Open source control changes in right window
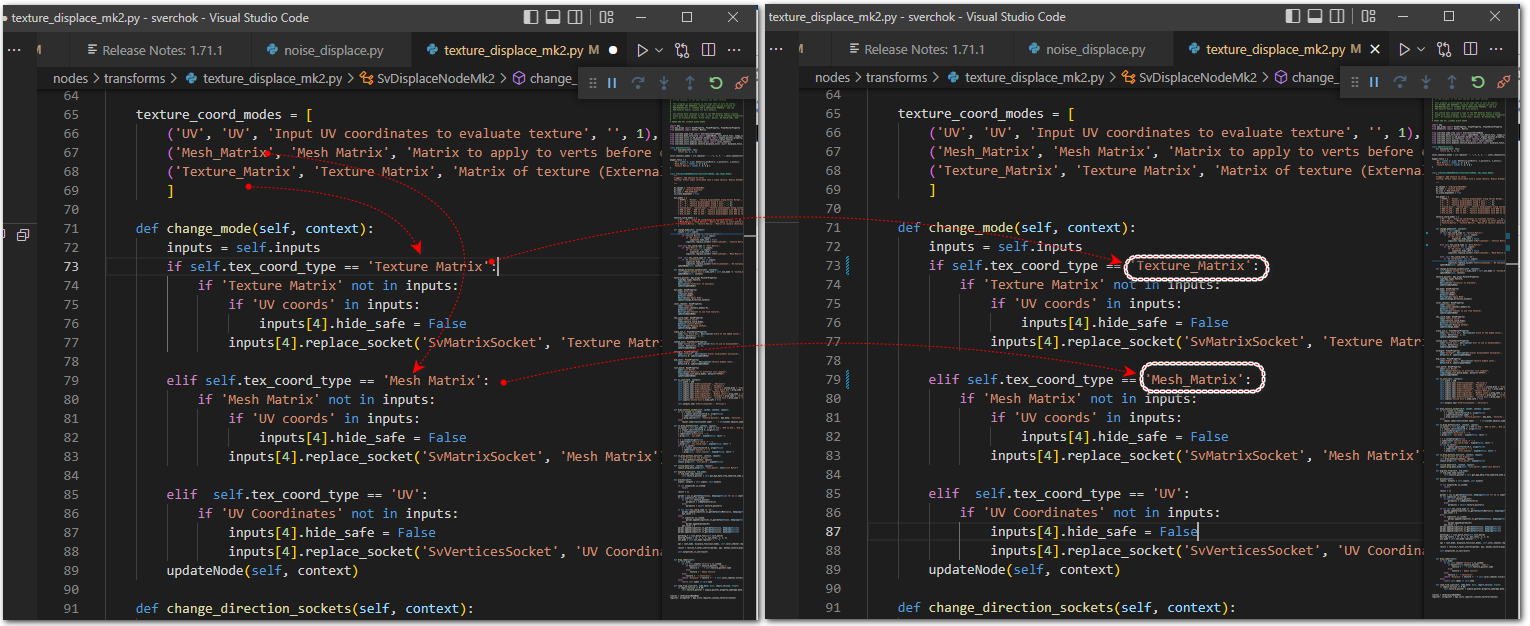Screen dimensions: 1530x626 click(1445, 49)
